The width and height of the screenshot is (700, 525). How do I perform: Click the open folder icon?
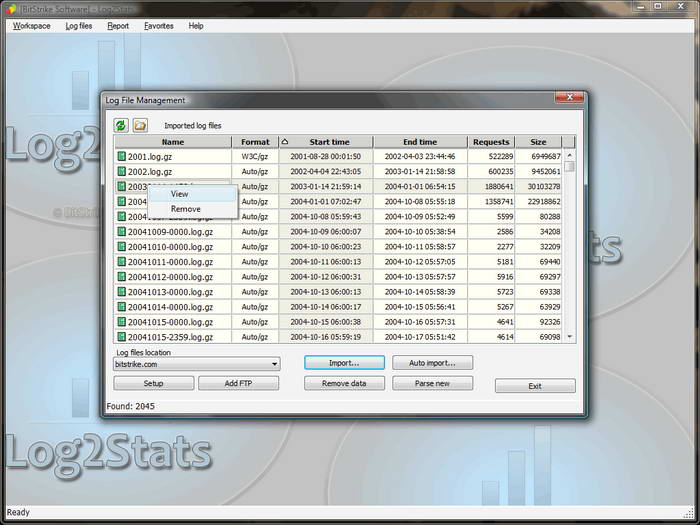click(140, 125)
